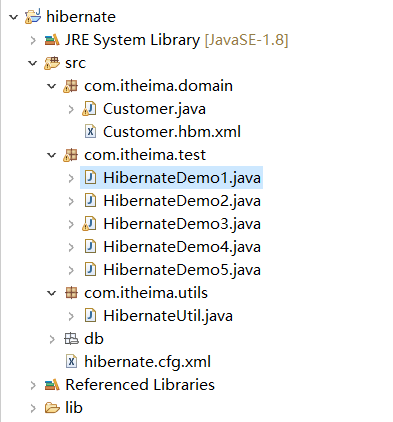Viewport: 393px width, 422px height.
Task: Click the lib folder icon
Action: click(x=52, y=408)
